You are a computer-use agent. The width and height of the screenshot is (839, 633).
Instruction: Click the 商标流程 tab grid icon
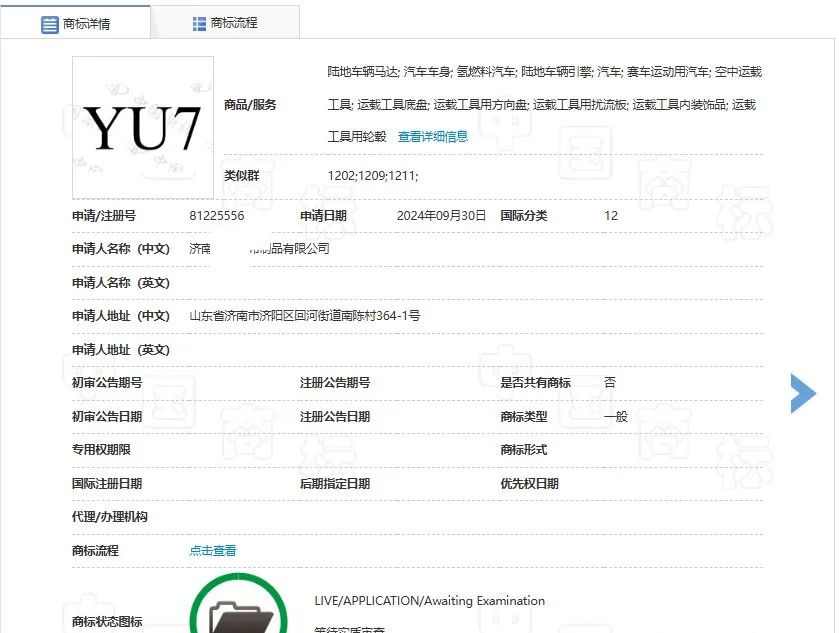pos(199,24)
